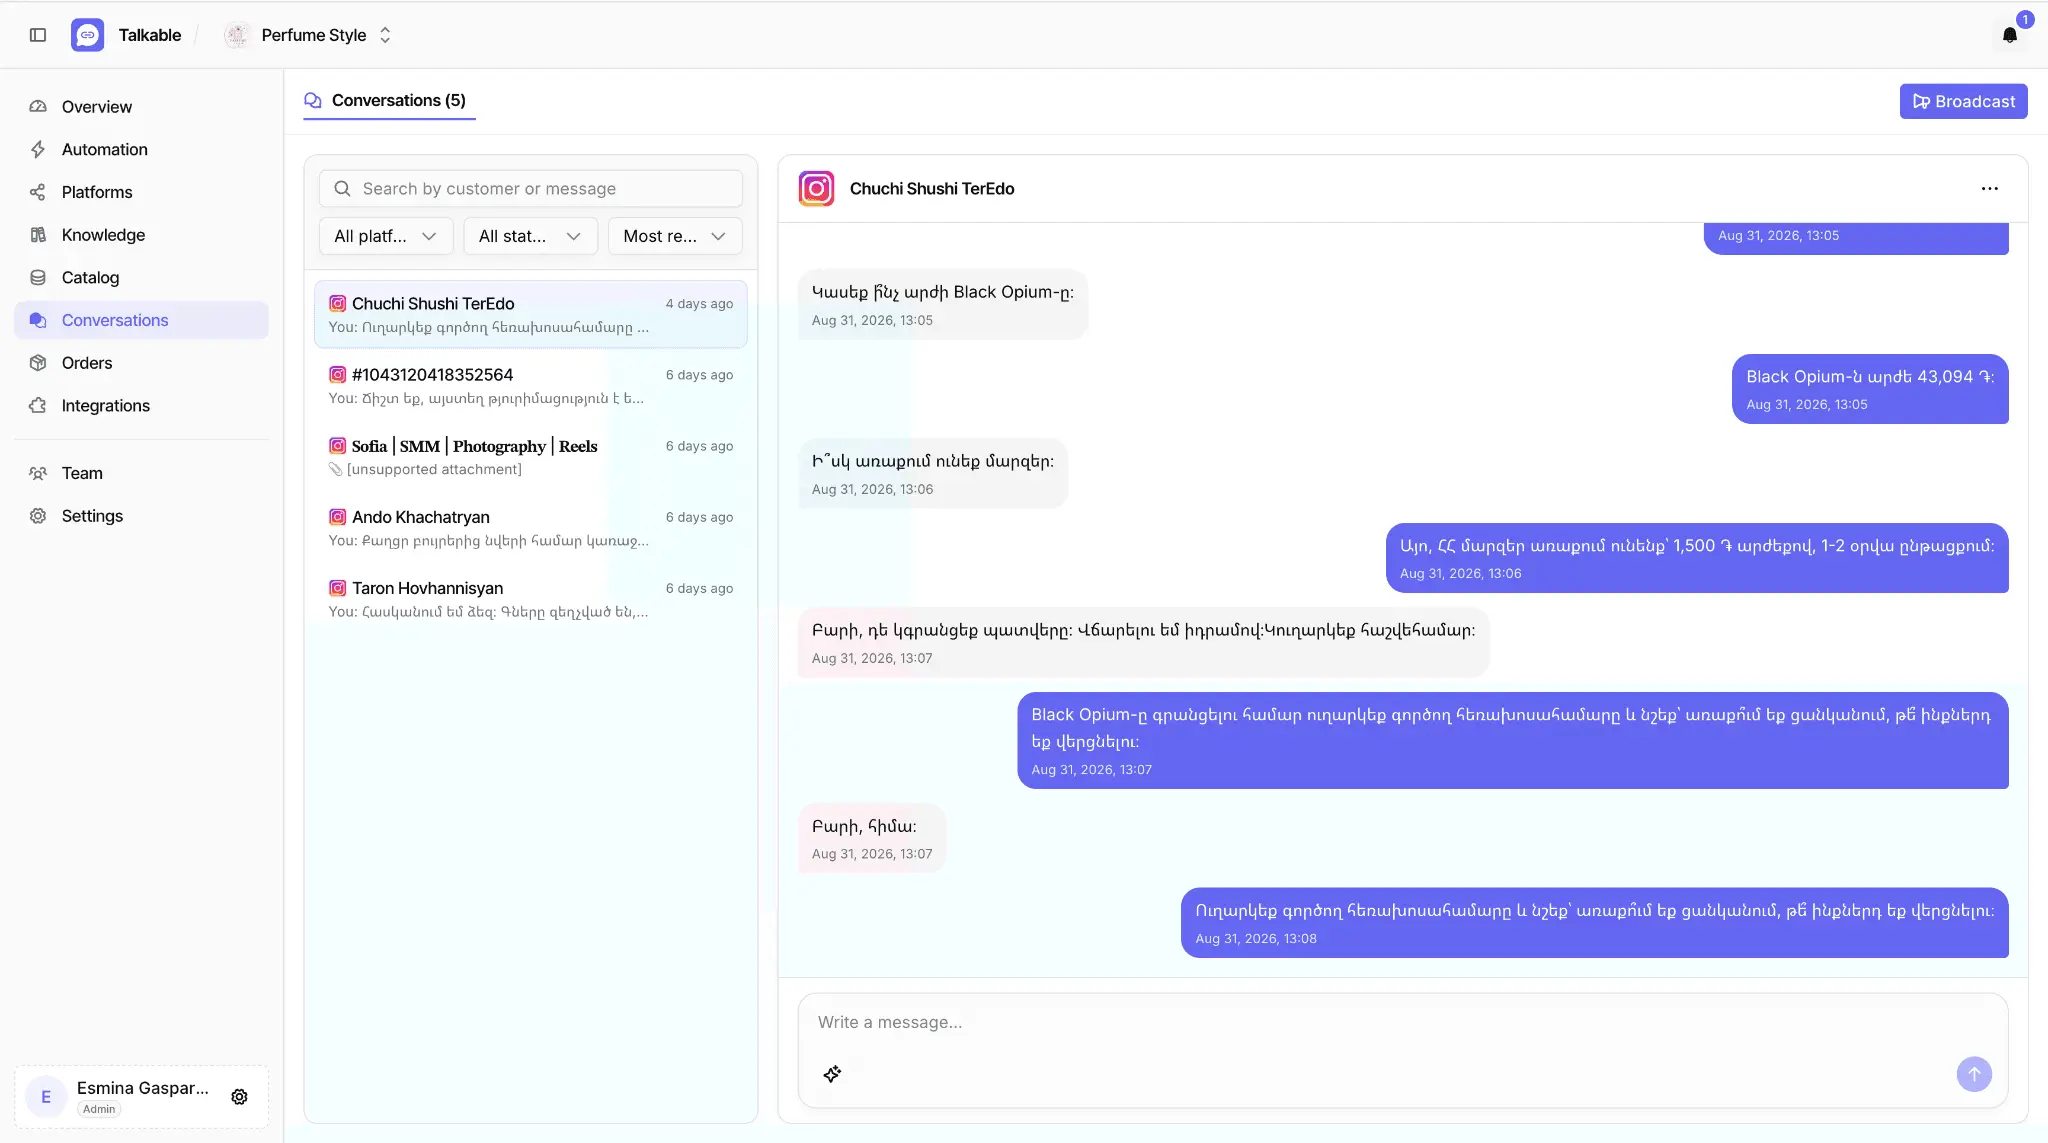Image resolution: width=2048 pixels, height=1143 pixels.
Task: Click the attachment icon in Sofia's row
Action: pyautogui.click(x=336, y=469)
